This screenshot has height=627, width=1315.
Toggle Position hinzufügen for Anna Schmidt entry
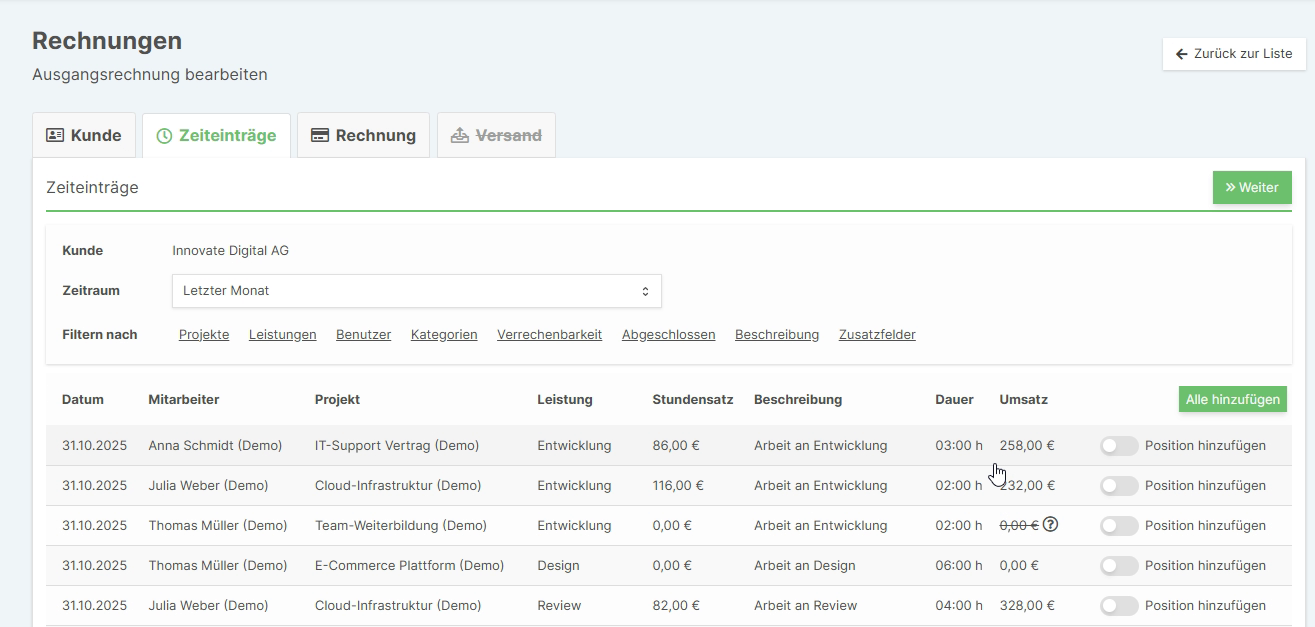(1119, 446)
